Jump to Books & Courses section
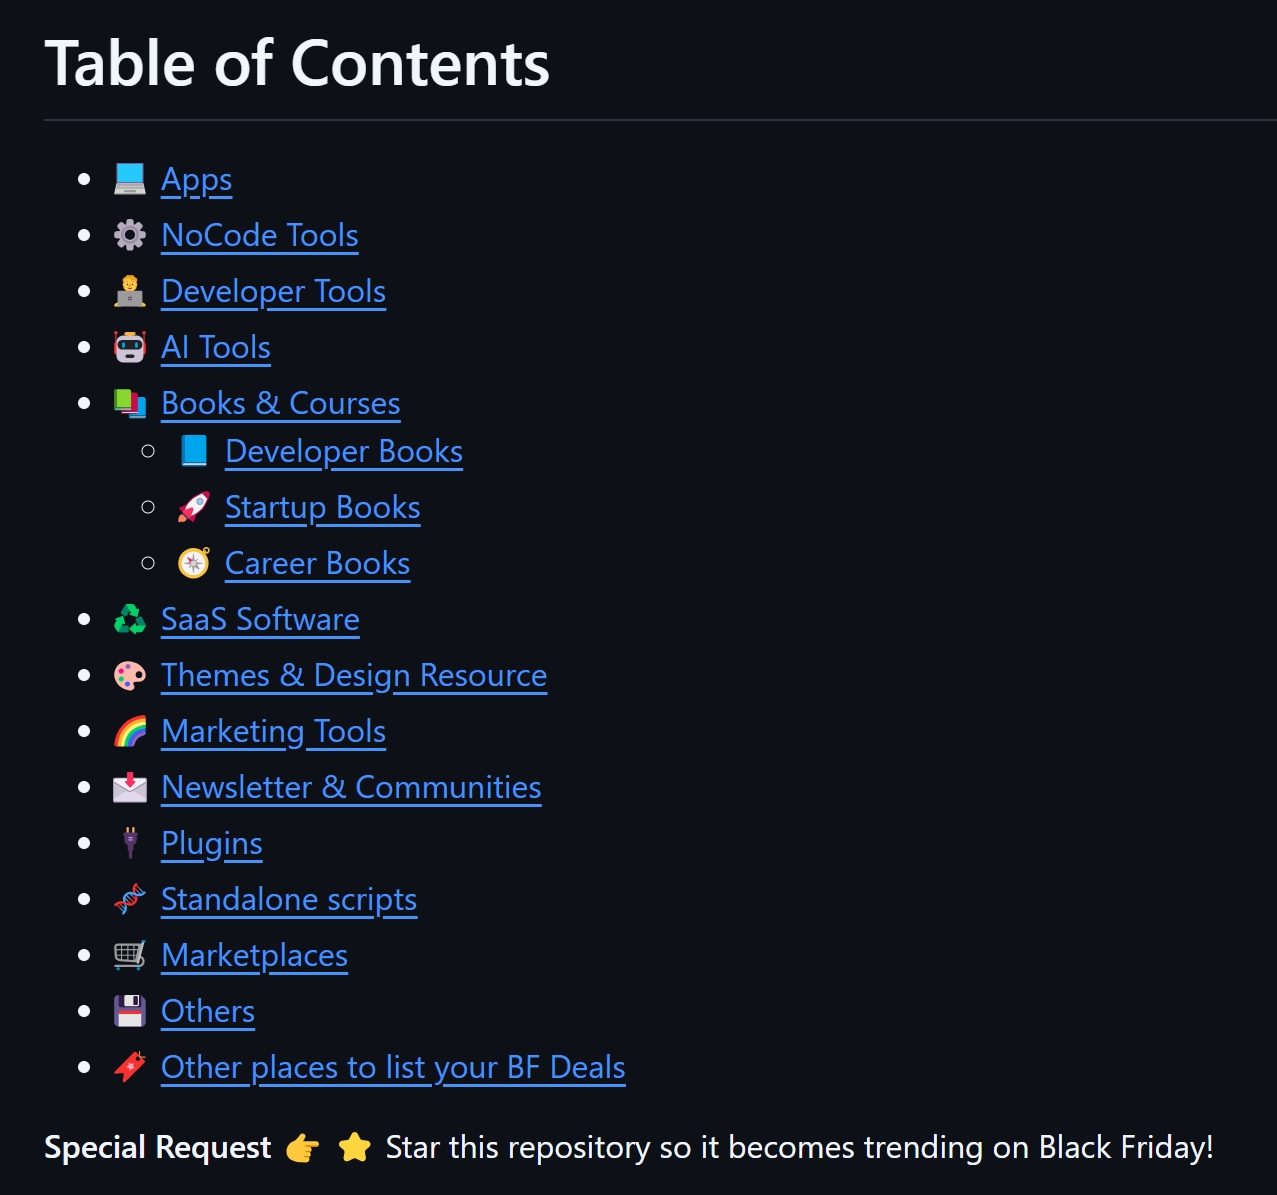This screenshot has width=1277, height=1195. coord(280,404)
